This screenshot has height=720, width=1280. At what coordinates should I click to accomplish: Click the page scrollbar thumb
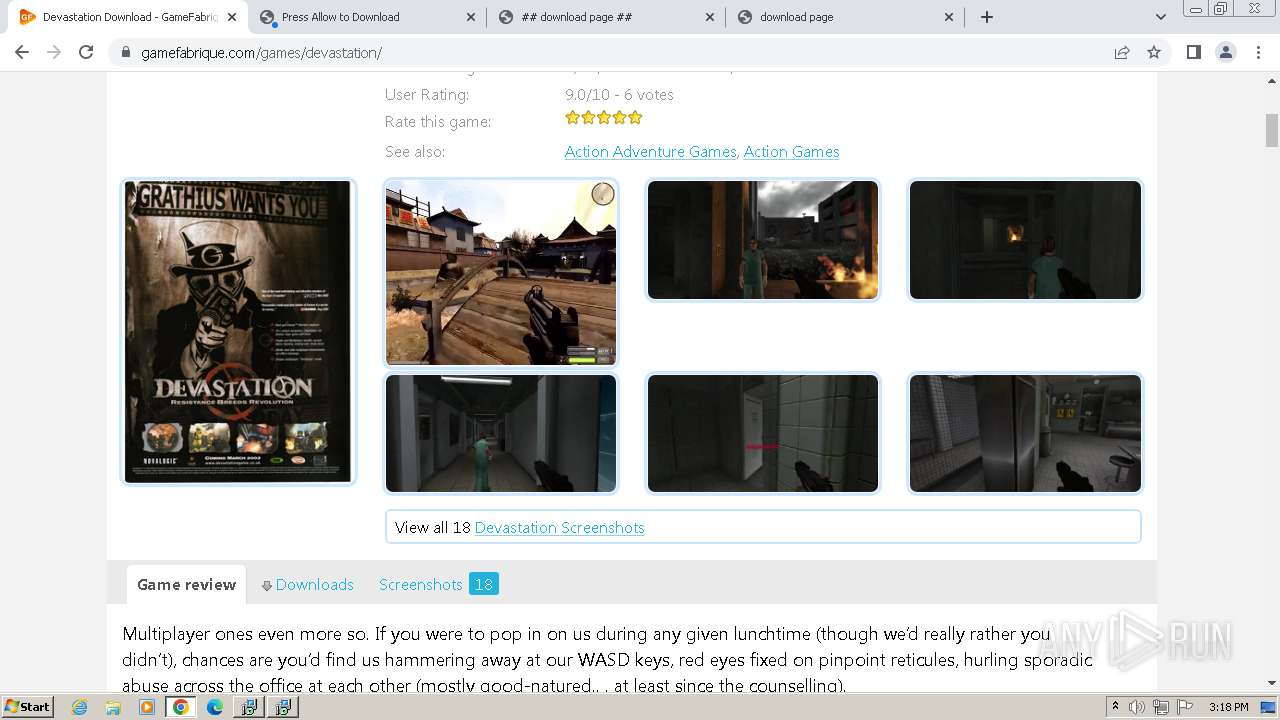(1271, 130)
